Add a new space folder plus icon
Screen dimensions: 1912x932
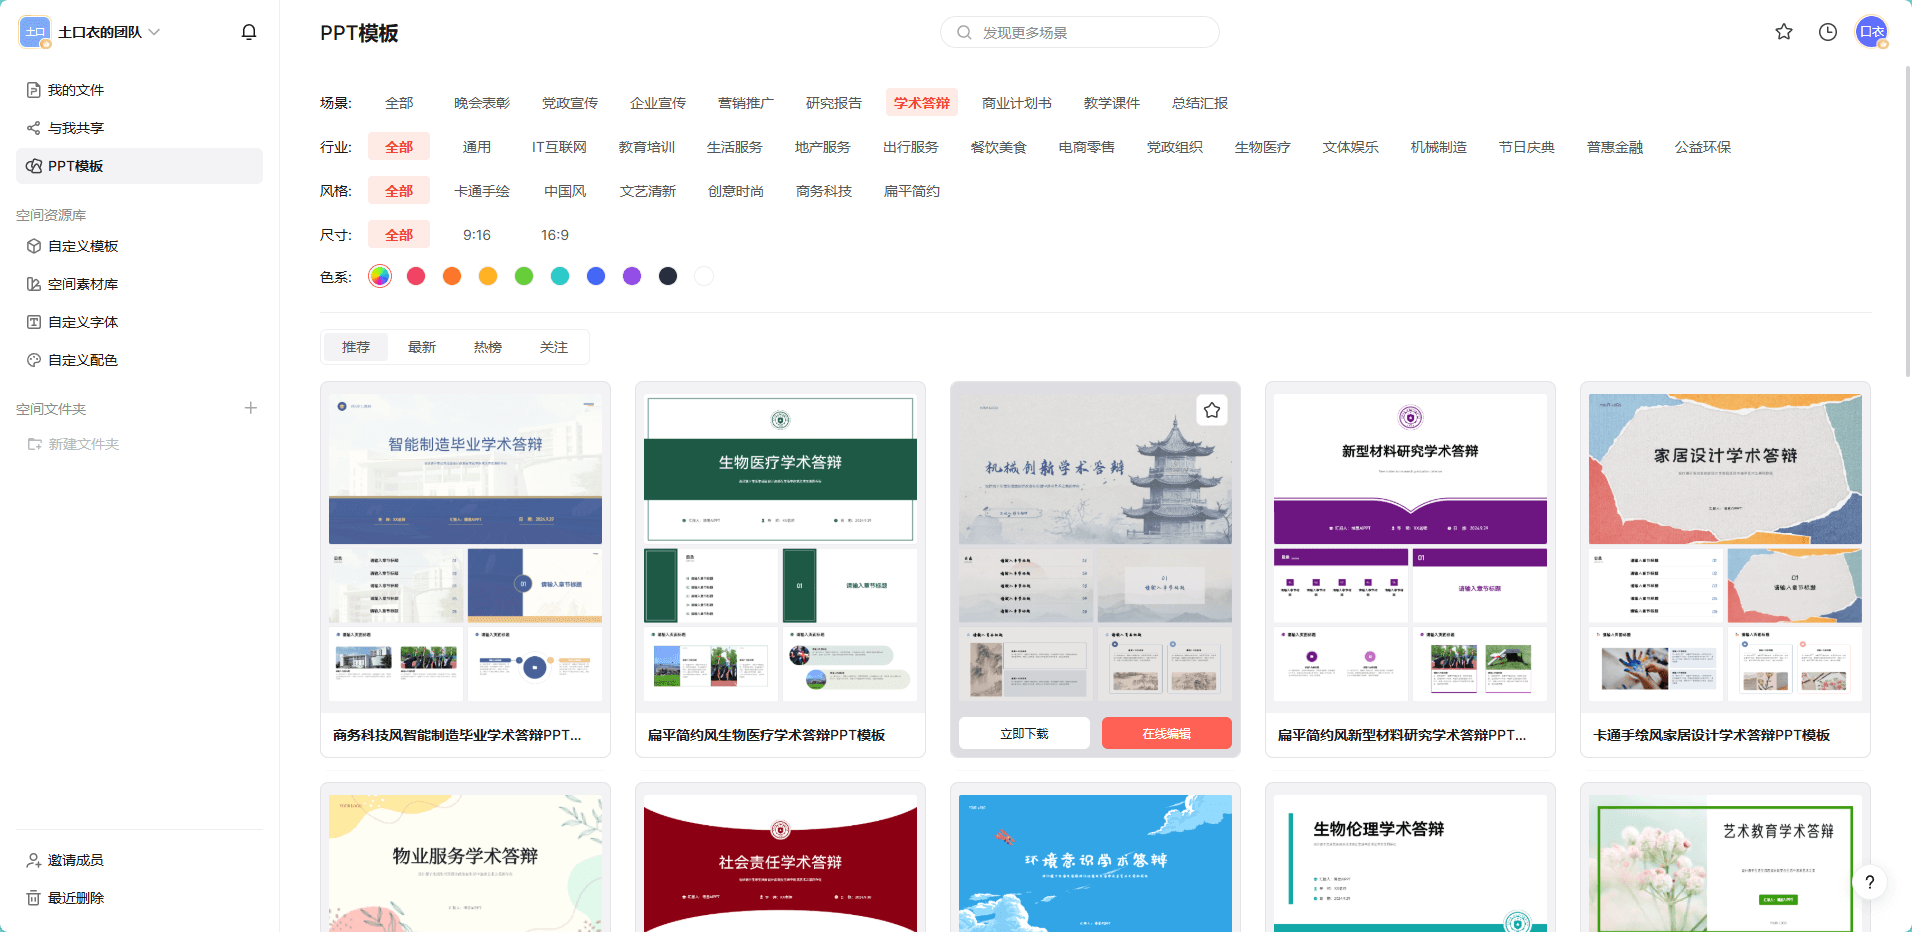251,408
